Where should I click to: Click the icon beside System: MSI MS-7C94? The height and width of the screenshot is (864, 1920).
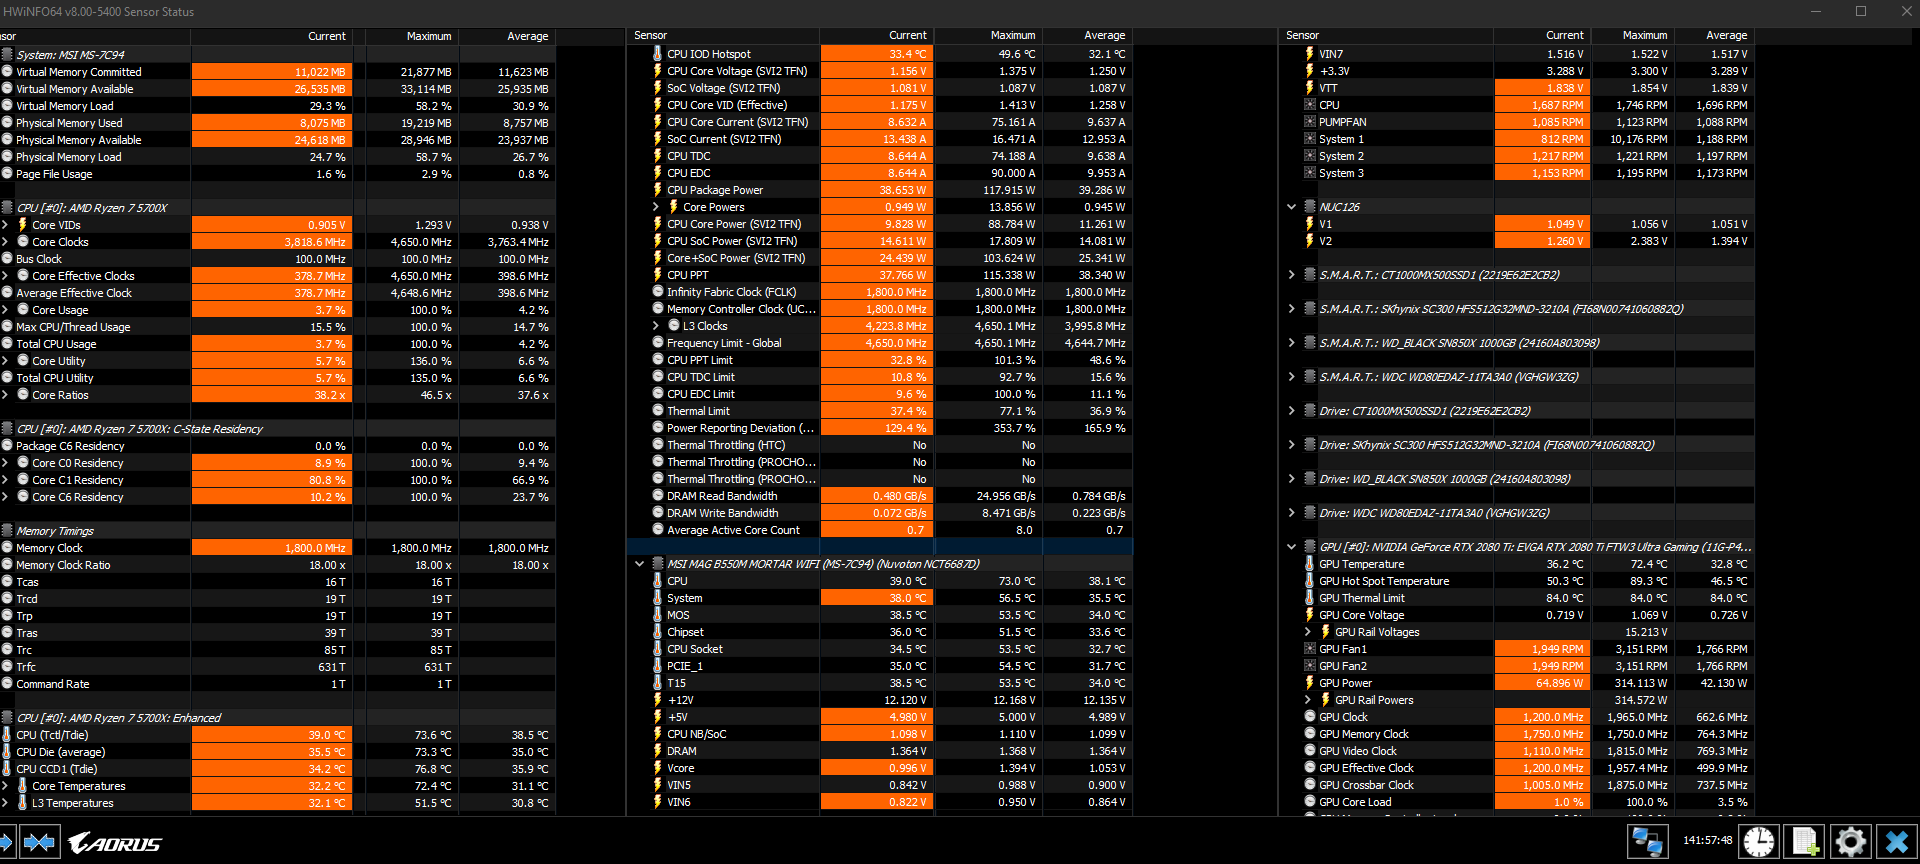tap(7, 54)
